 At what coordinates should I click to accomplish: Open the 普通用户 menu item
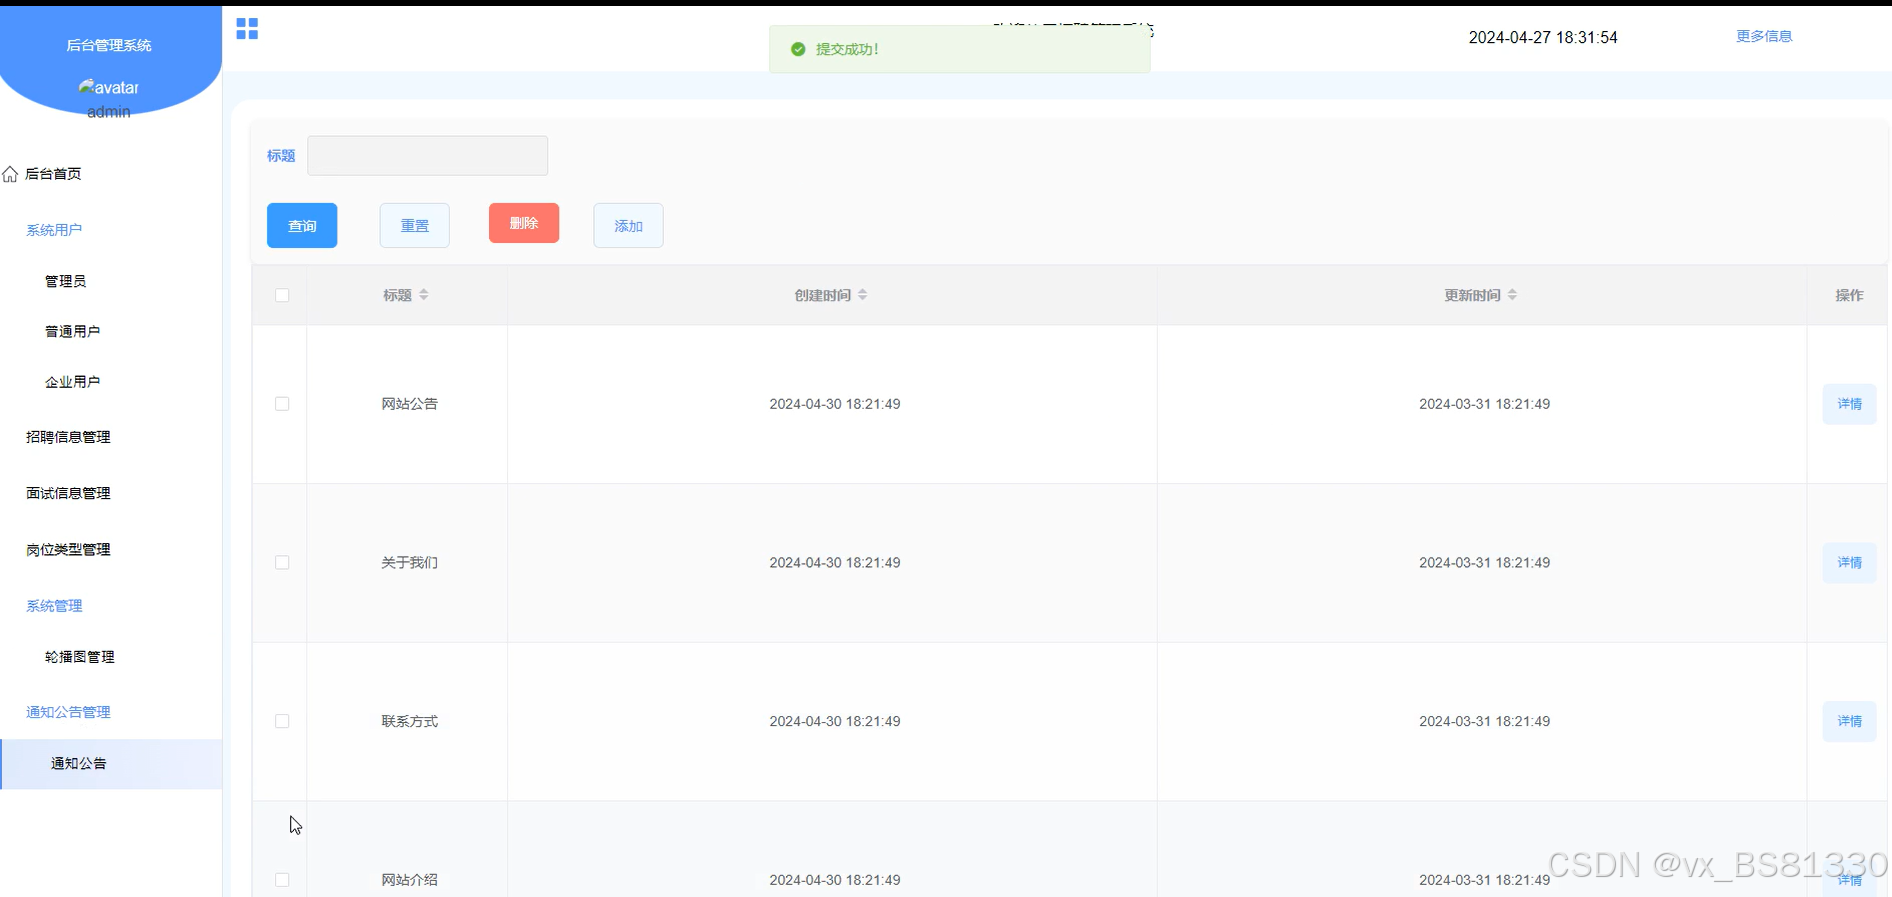(x=72, y=331)
